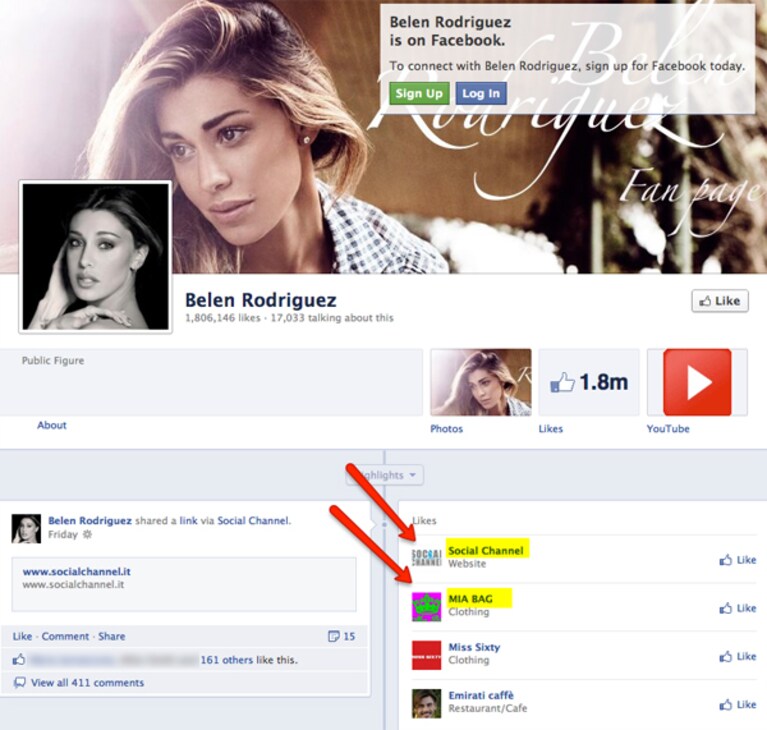Click Comment under the shared post
This screenshot has height=730, width=767.
65,636
